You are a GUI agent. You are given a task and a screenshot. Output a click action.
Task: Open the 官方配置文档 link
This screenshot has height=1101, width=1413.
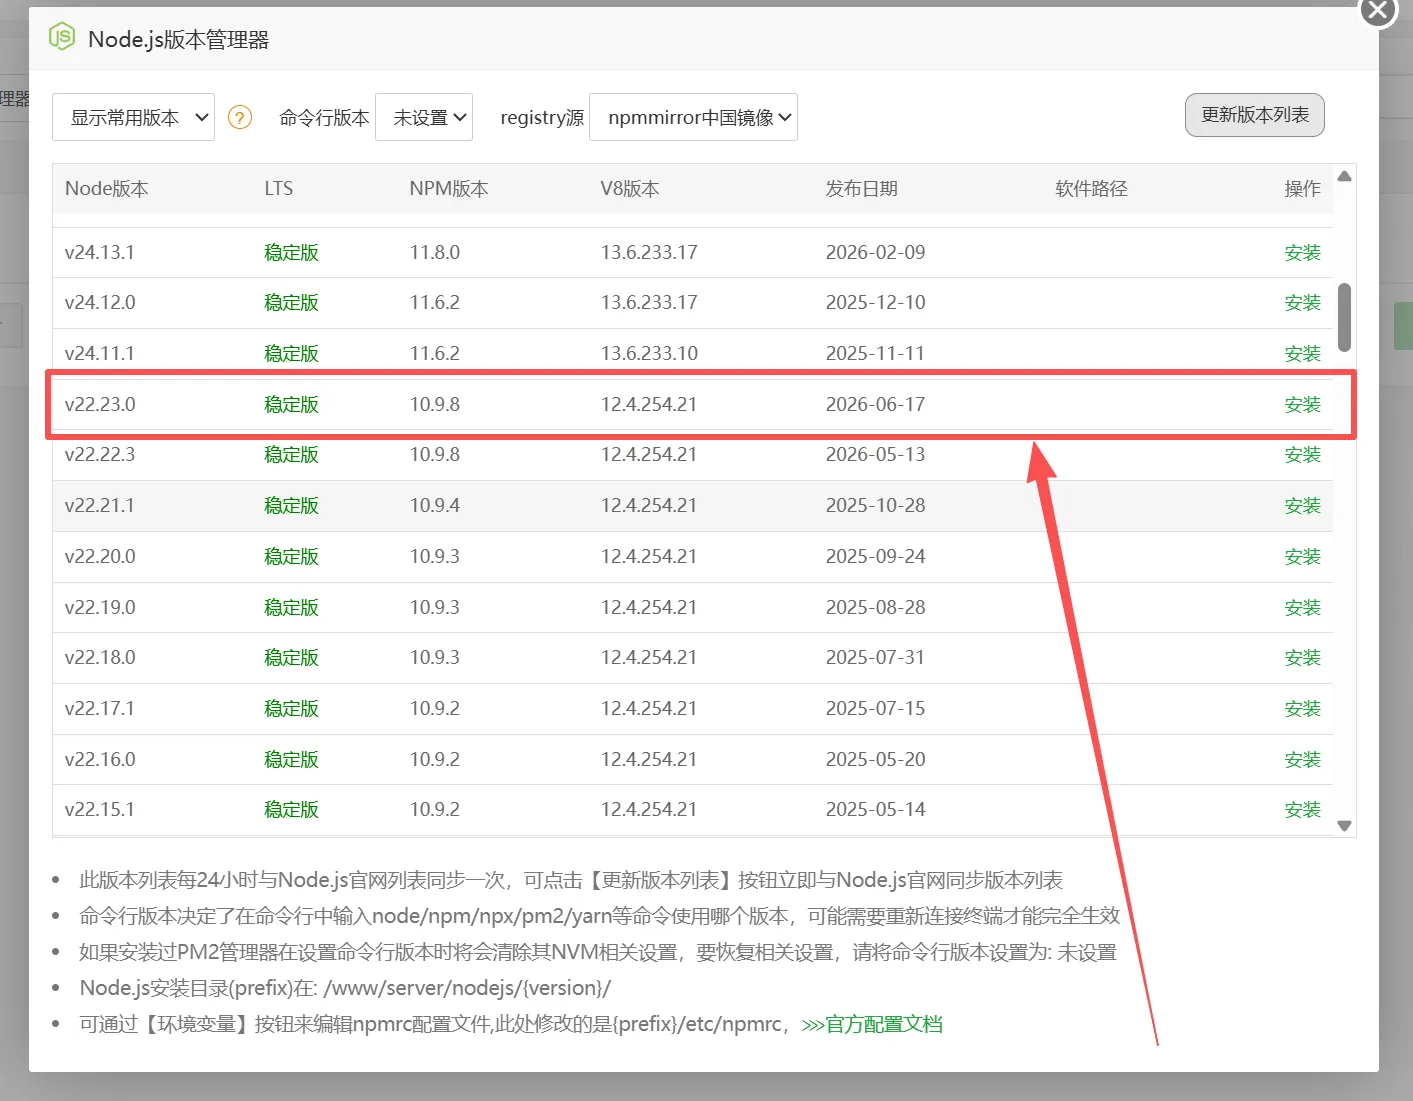pyautogui.click(x=872, y=1024)
